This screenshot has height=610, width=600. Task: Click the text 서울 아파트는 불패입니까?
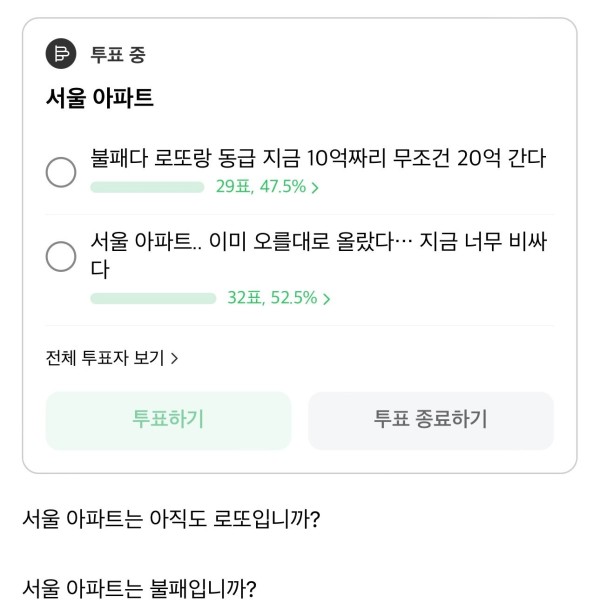pos(139,589)
